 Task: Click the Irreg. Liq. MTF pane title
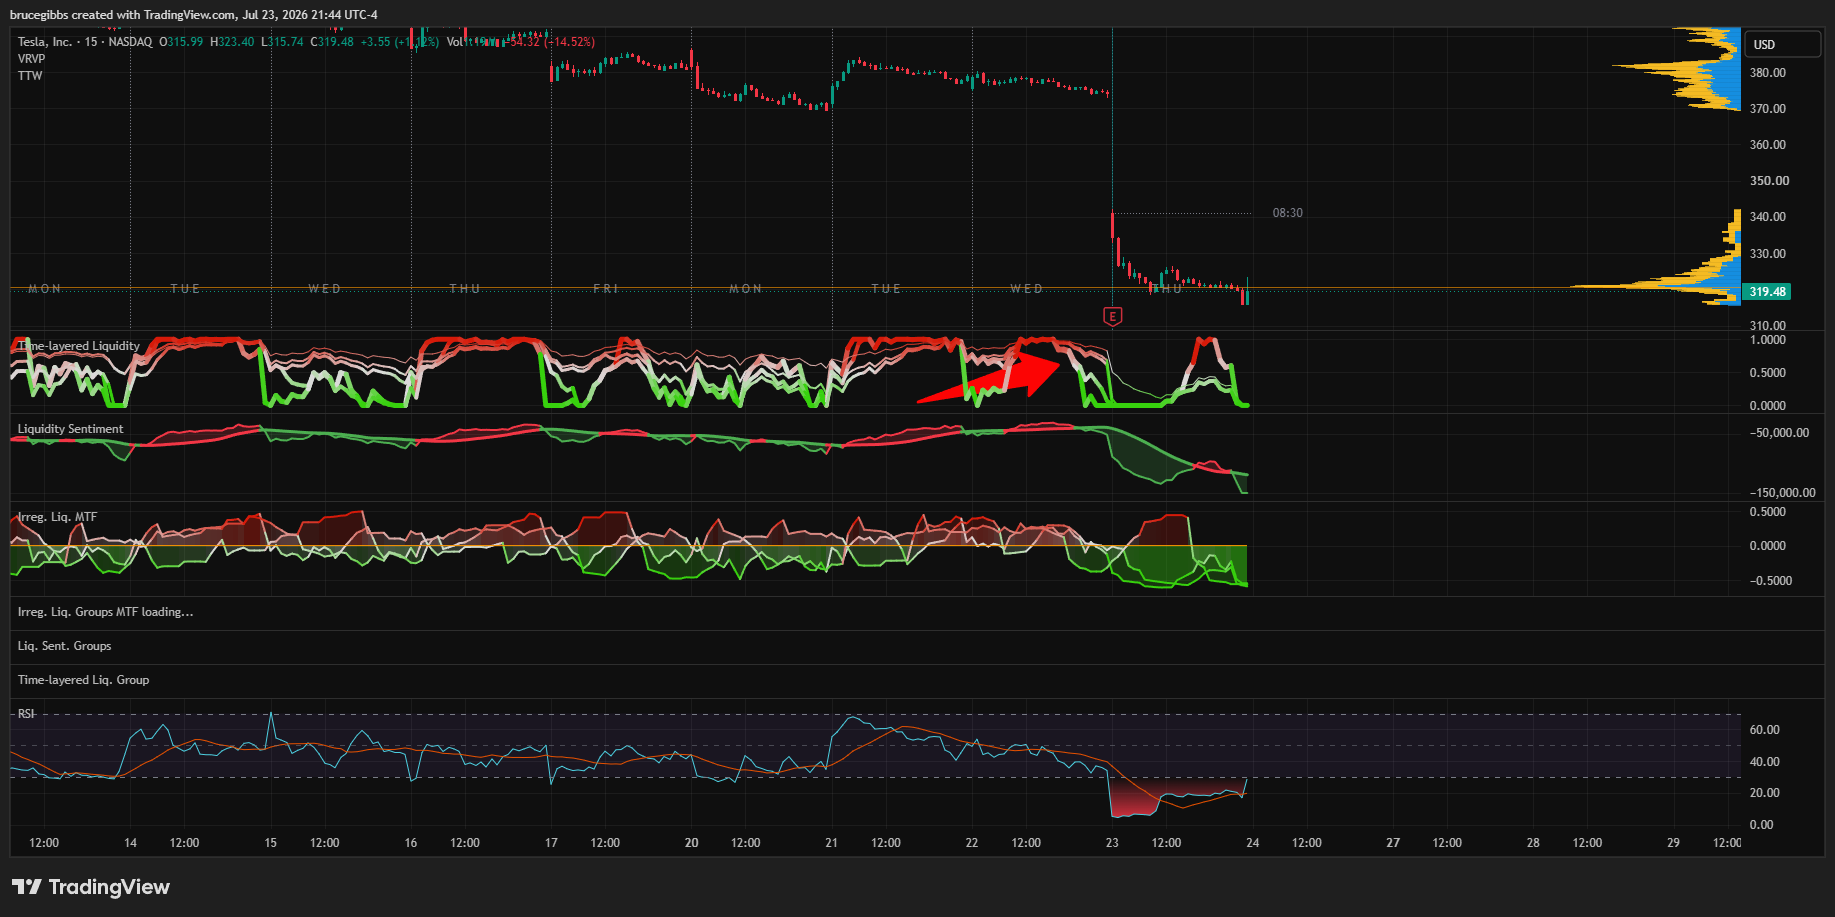click(x=58, y=517)
